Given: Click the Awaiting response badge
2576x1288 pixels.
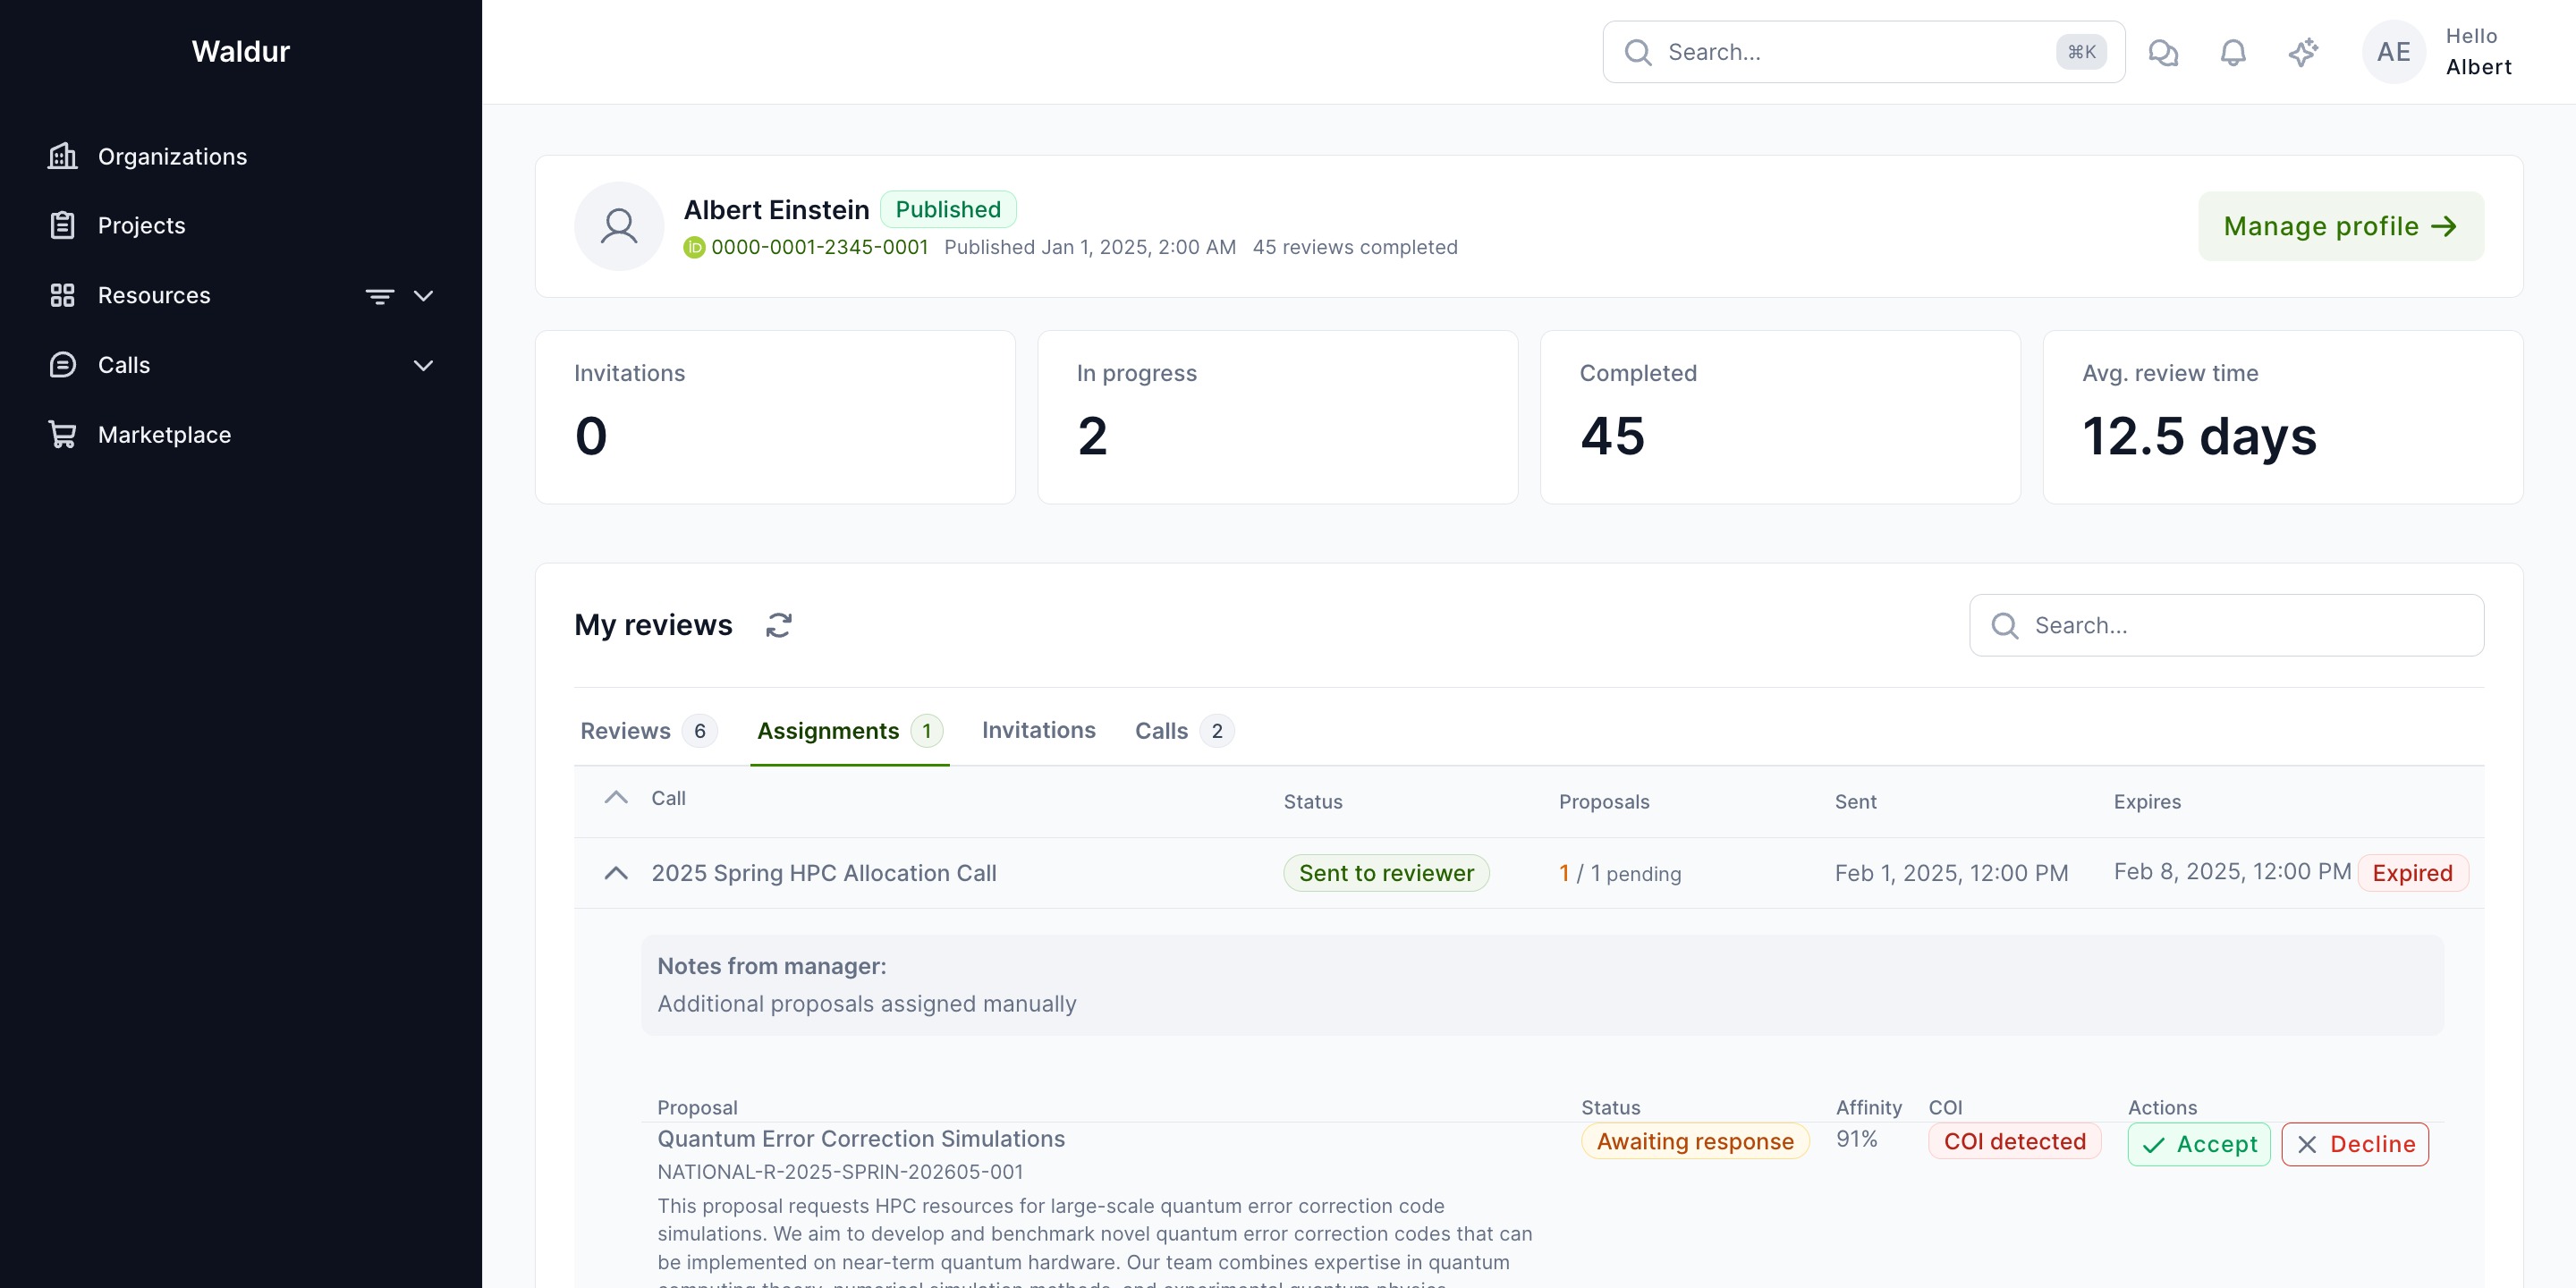Looking at the screenshot, I should [x=1695, y=1141].
